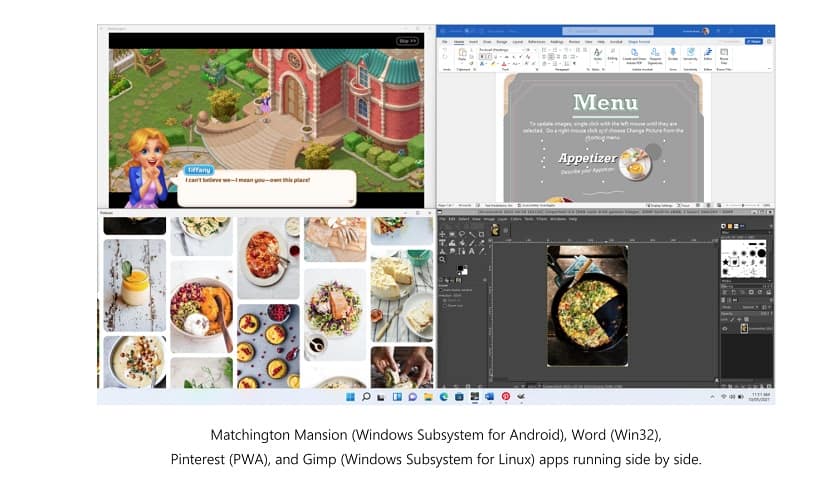Collapse the Word ribbon chevron
This screenshot has height=482, width=840.
pyautogui.click(x=769, y=69)
